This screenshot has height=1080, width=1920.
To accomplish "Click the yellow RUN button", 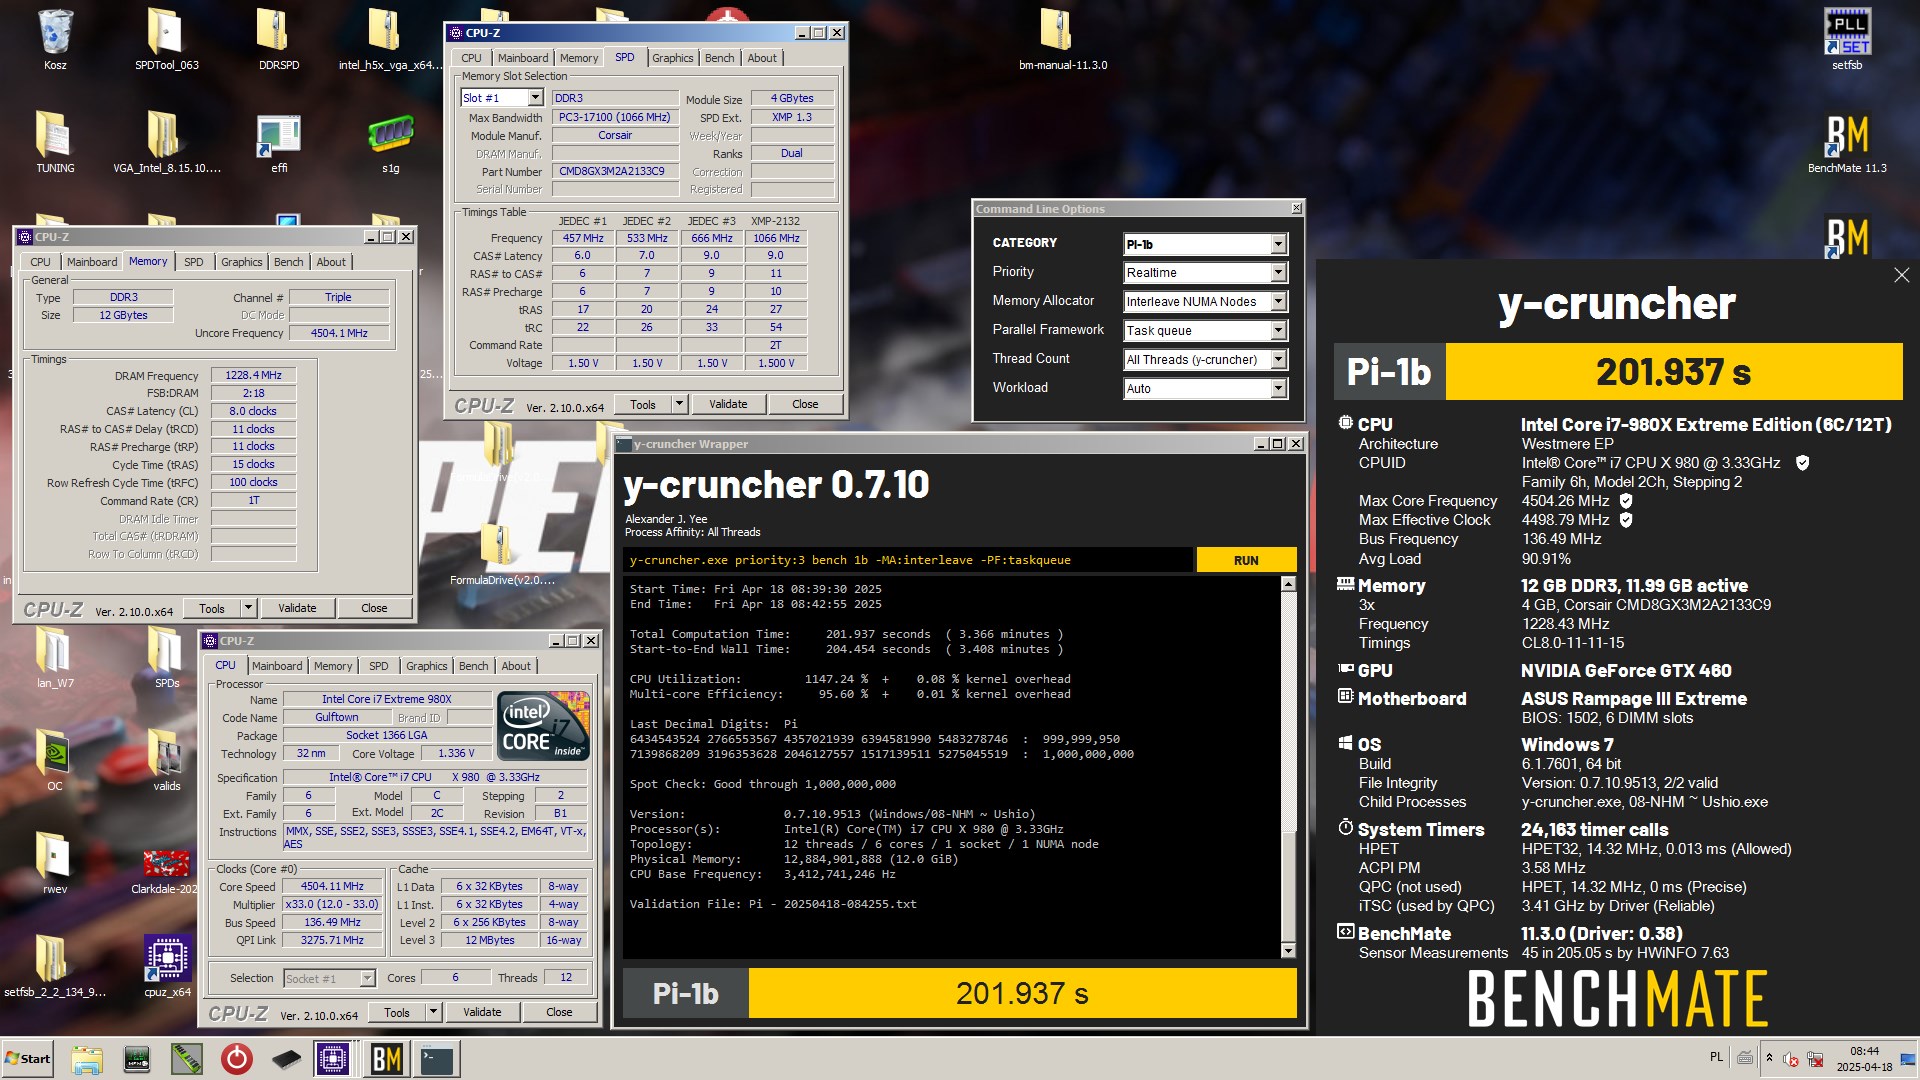I will 1246,560.
